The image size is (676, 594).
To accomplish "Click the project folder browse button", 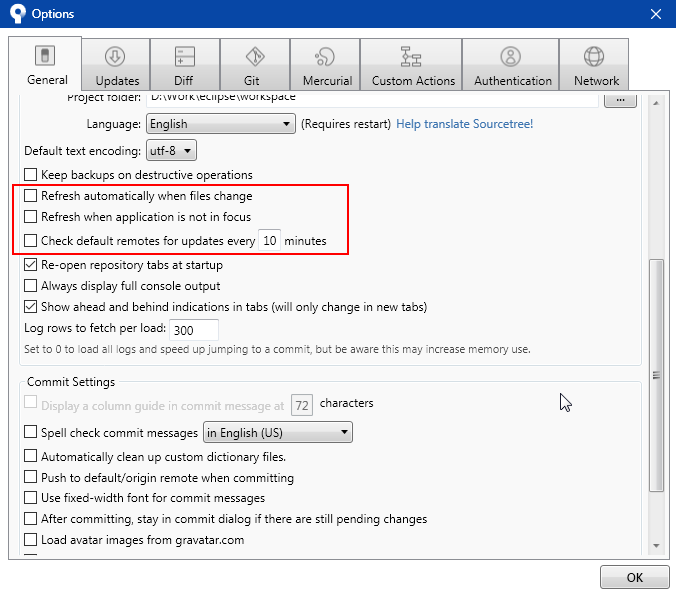I will [620, 100].
